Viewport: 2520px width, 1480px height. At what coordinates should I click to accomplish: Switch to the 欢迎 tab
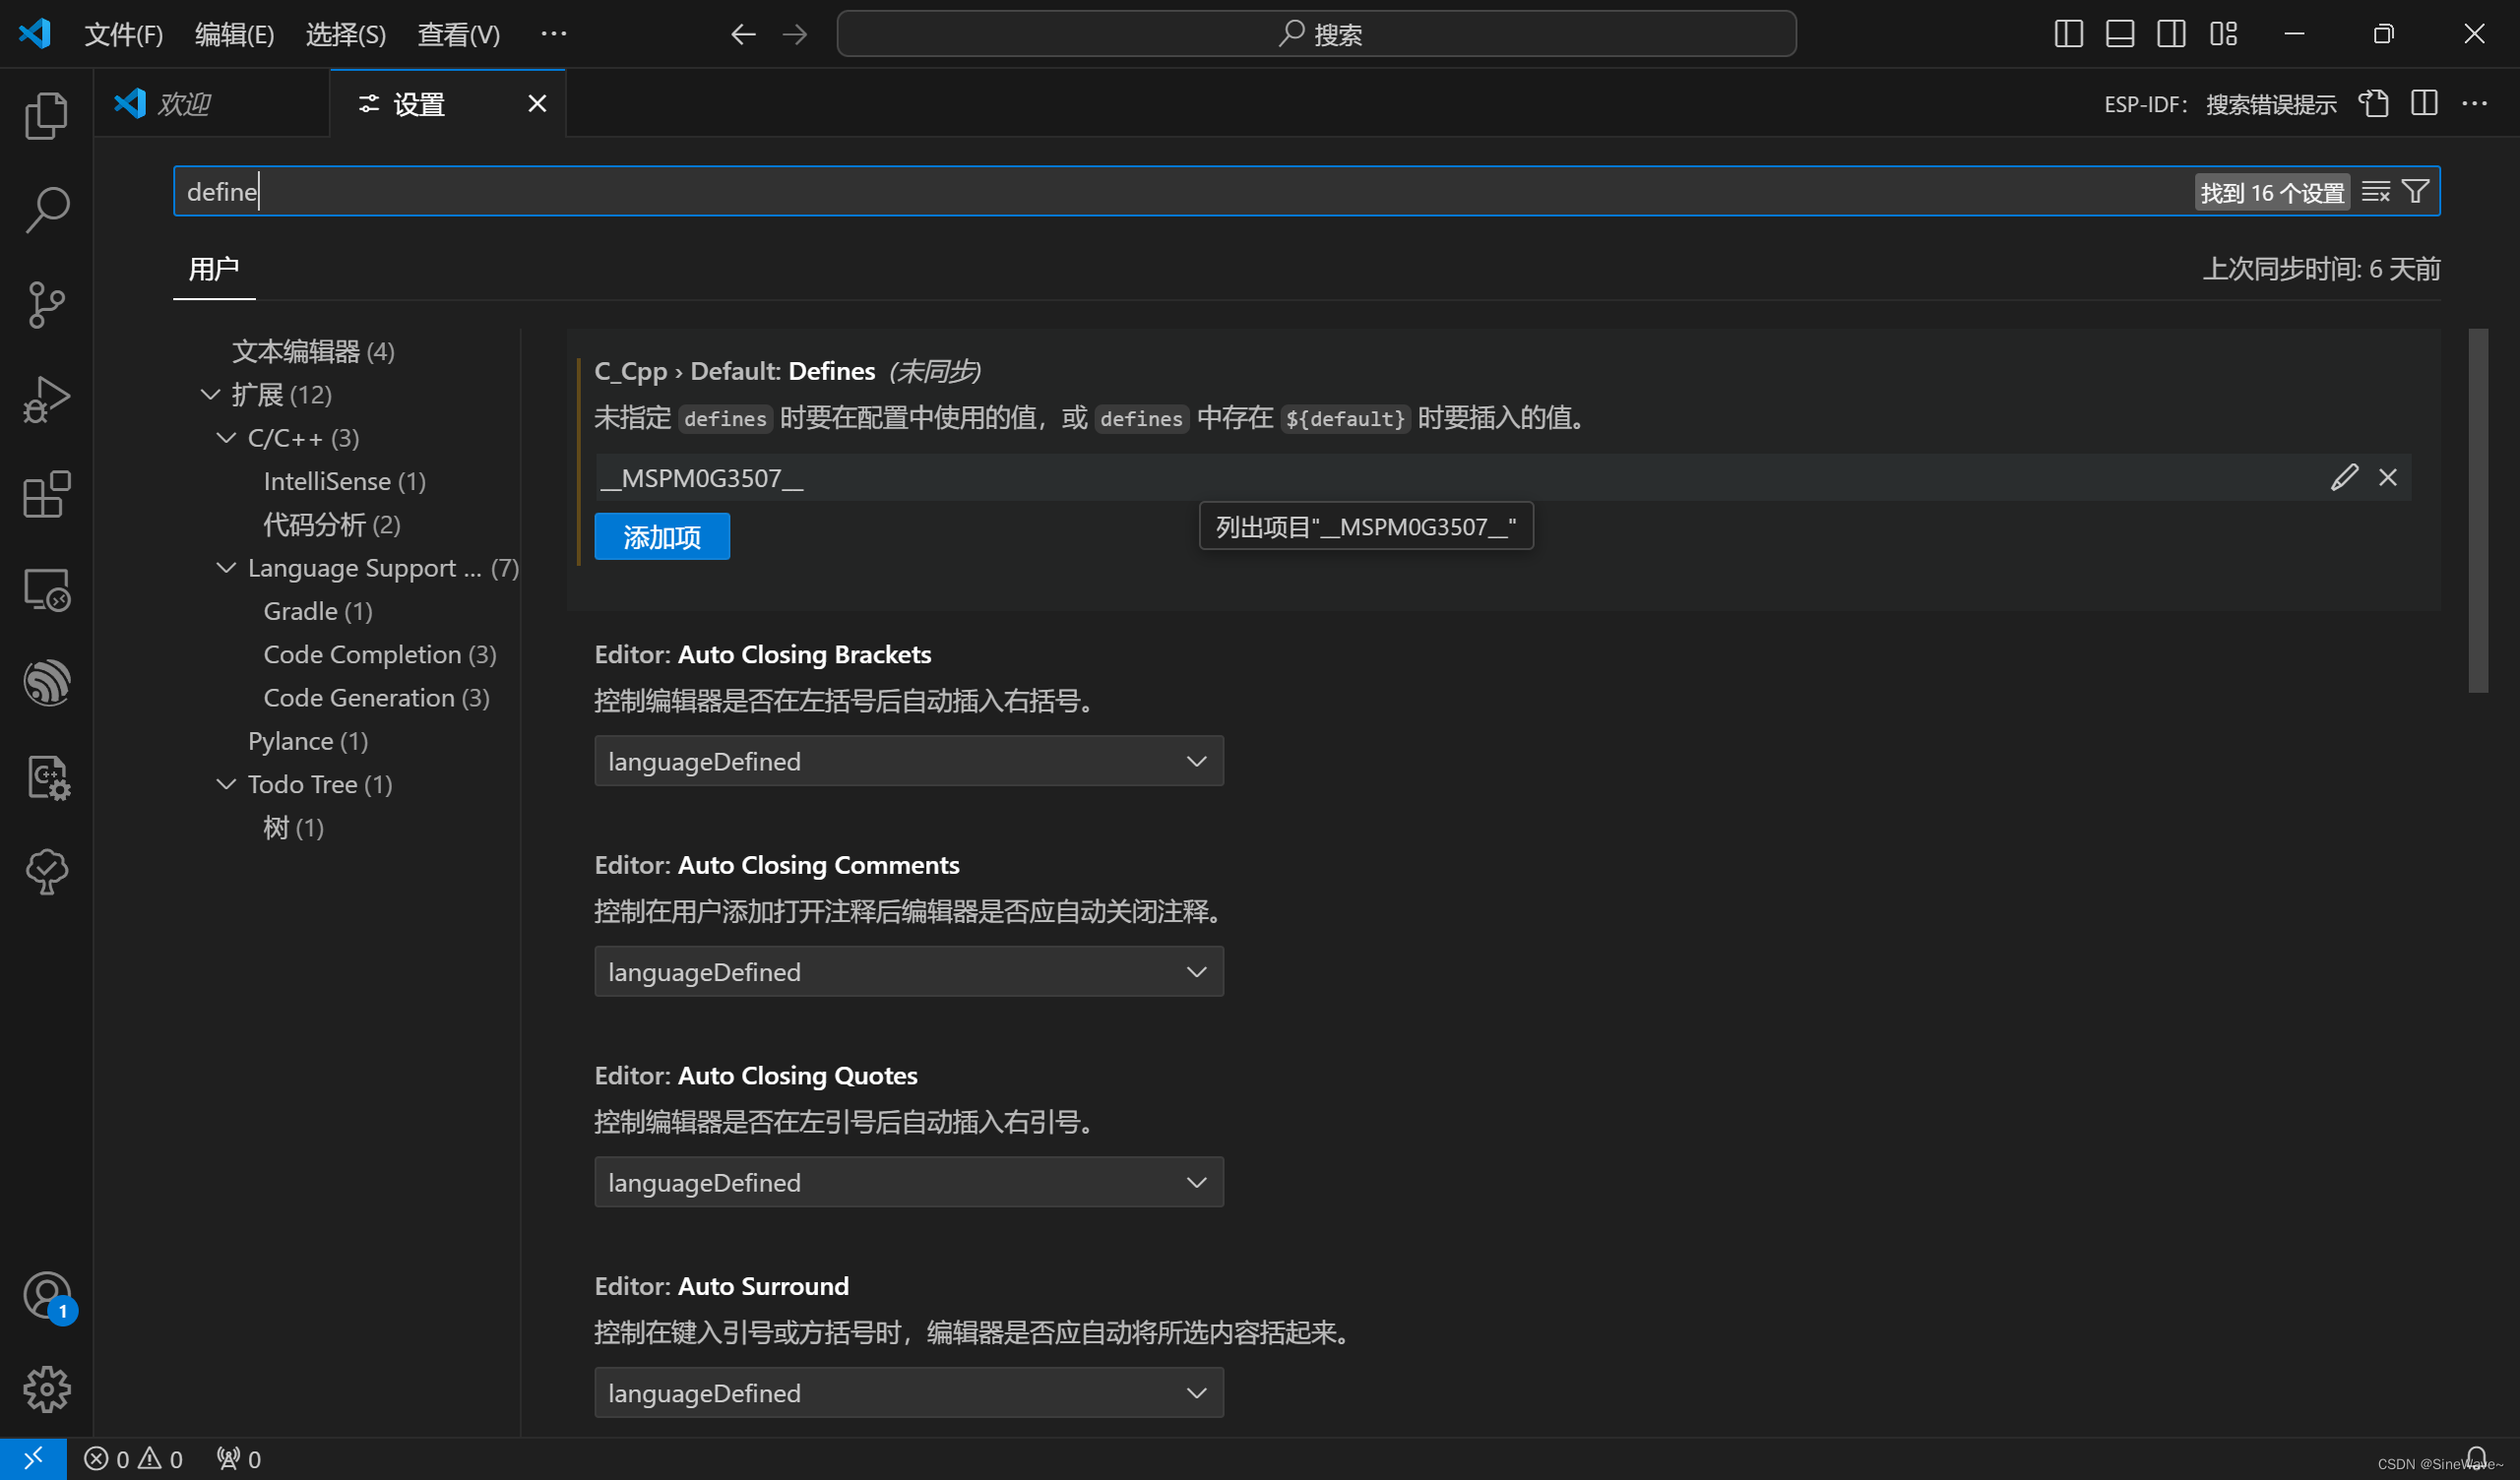pyautogui.click(x=185, y=104)
